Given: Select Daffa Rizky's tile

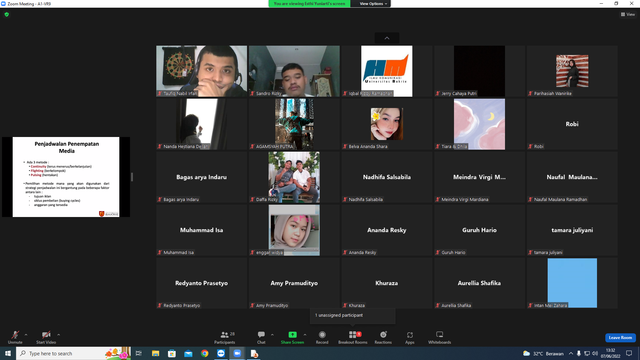Looking at the screenshot, I should pos(294,177).
